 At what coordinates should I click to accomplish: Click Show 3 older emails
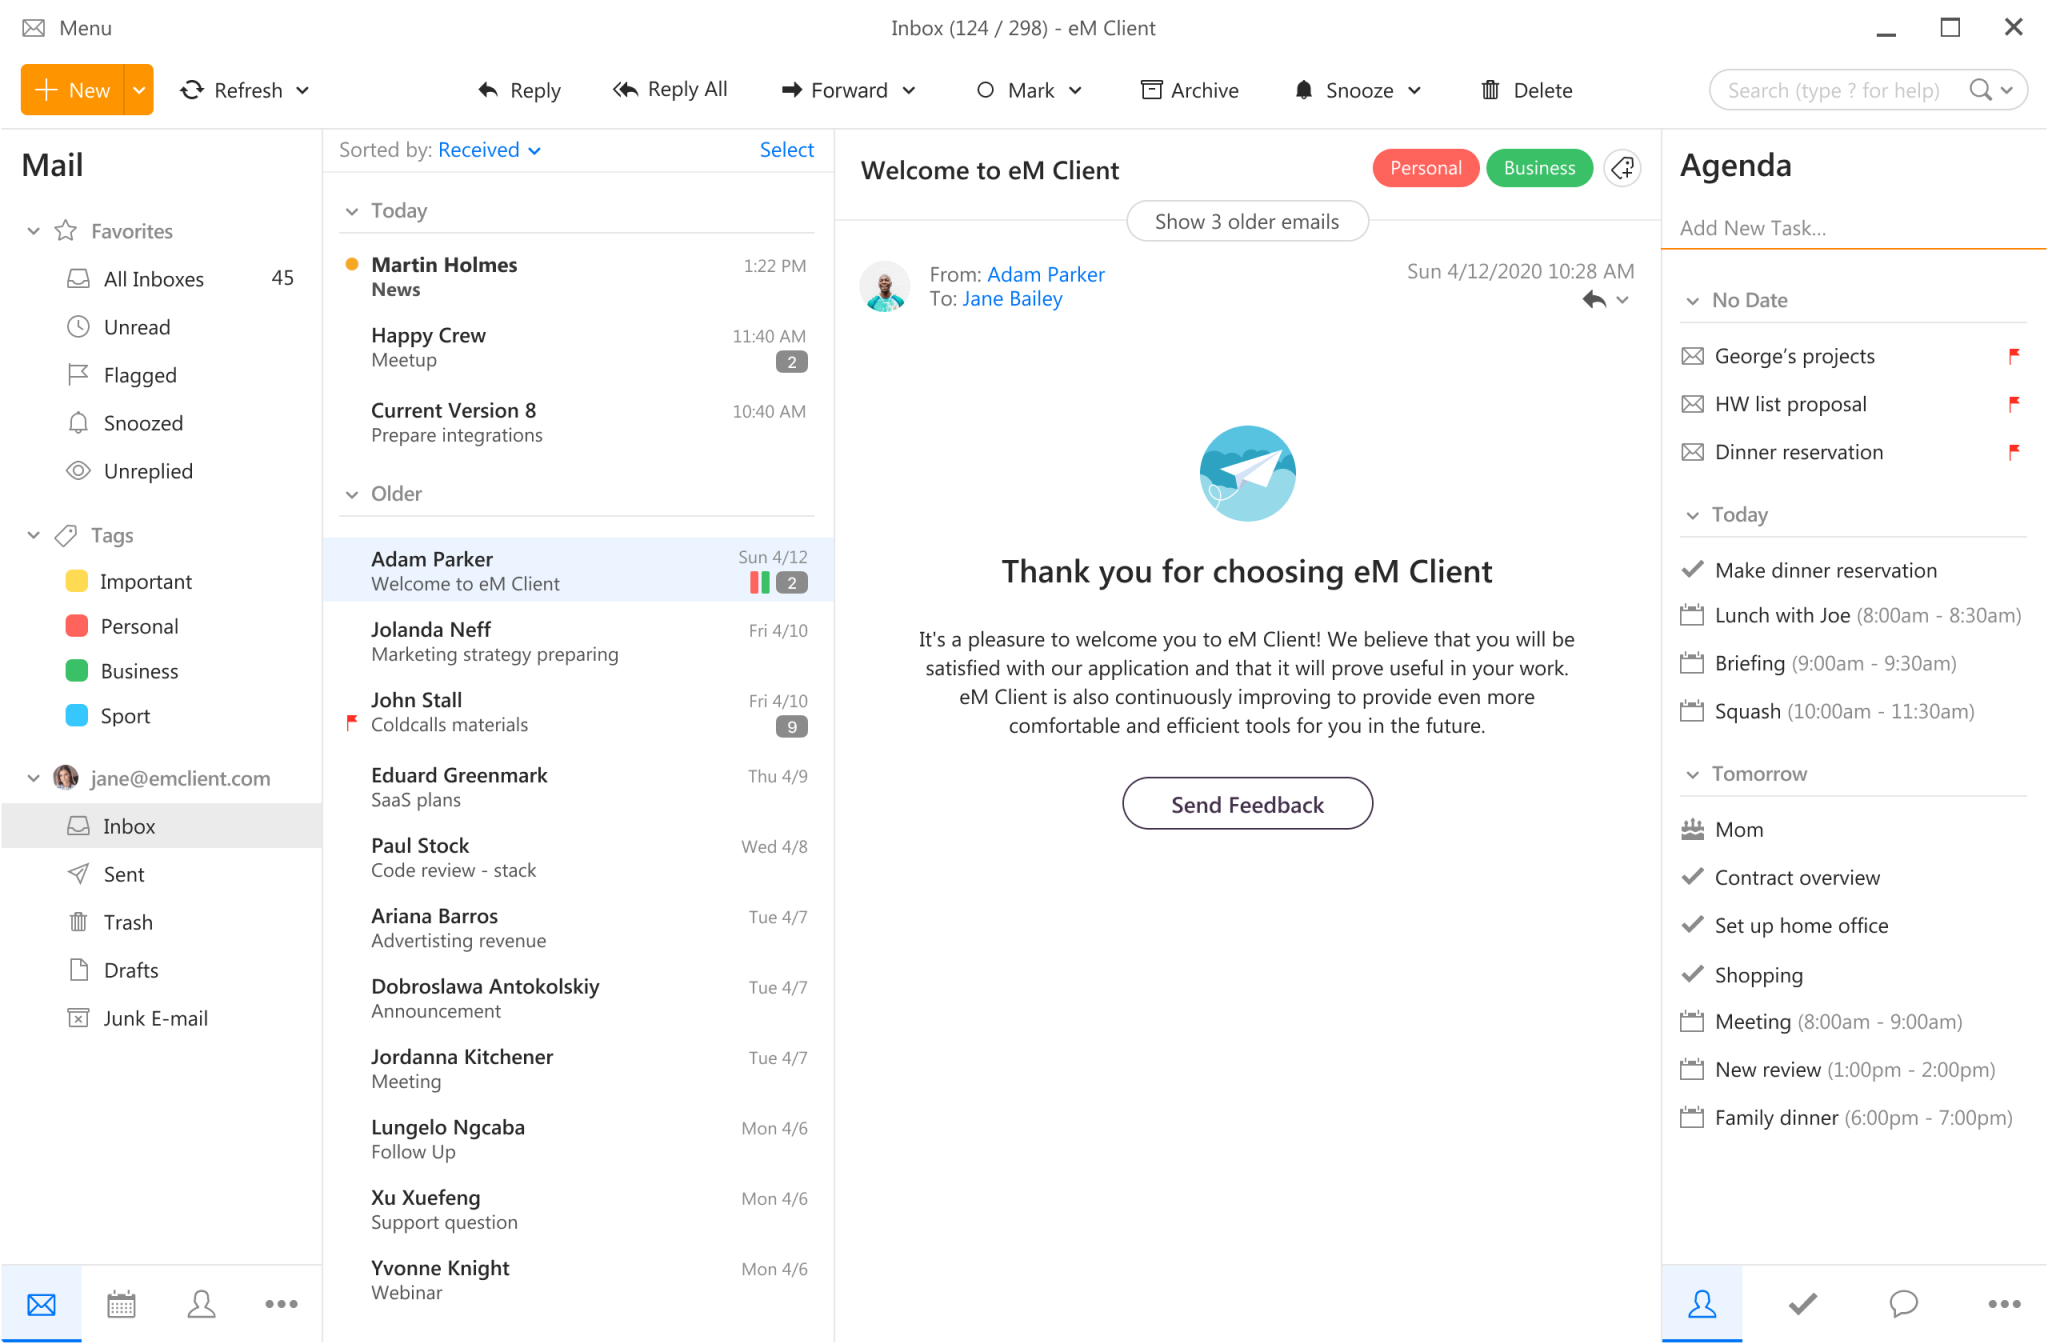tap(1247, 221)
